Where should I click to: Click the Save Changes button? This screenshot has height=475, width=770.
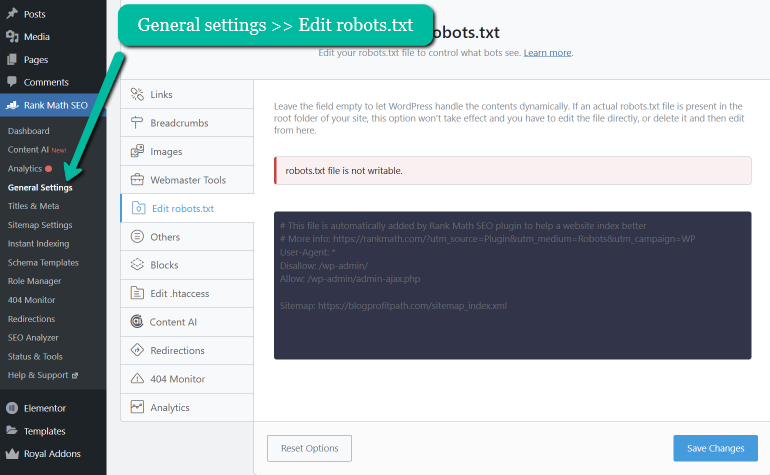[715, 448]
